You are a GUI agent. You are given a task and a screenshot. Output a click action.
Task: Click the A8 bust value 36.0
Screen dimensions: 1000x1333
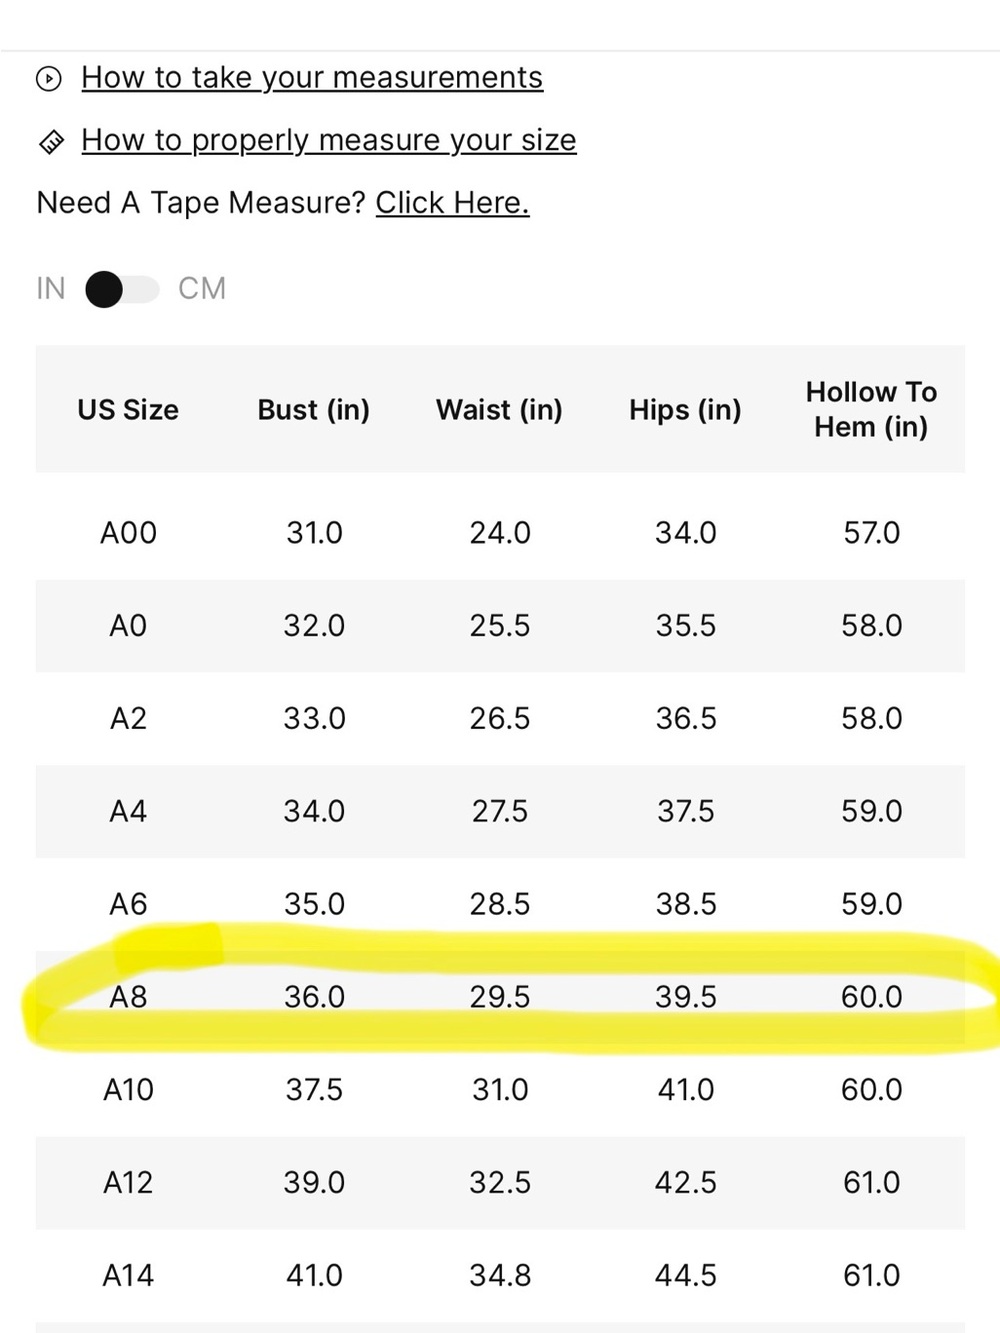(x=314, y=997)
